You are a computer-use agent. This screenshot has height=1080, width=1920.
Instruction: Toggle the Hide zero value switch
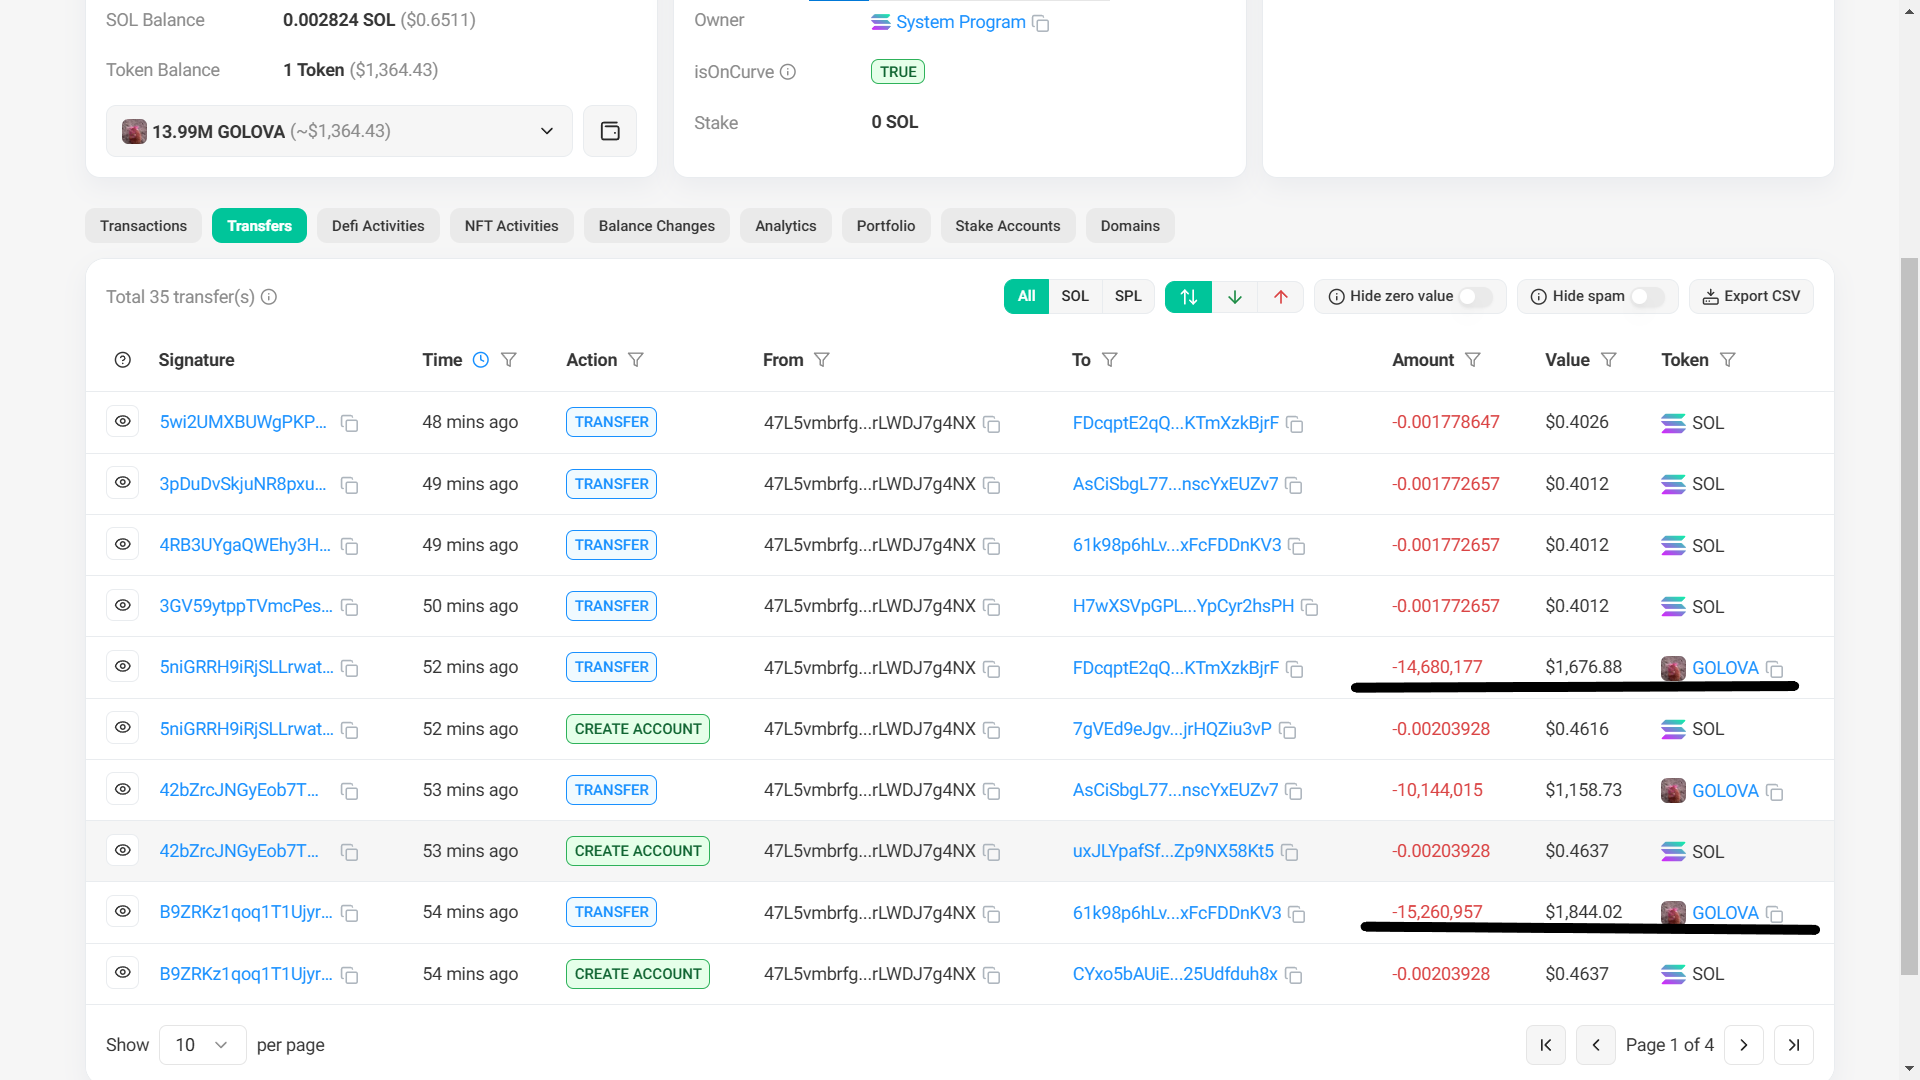pos(1475,297)
